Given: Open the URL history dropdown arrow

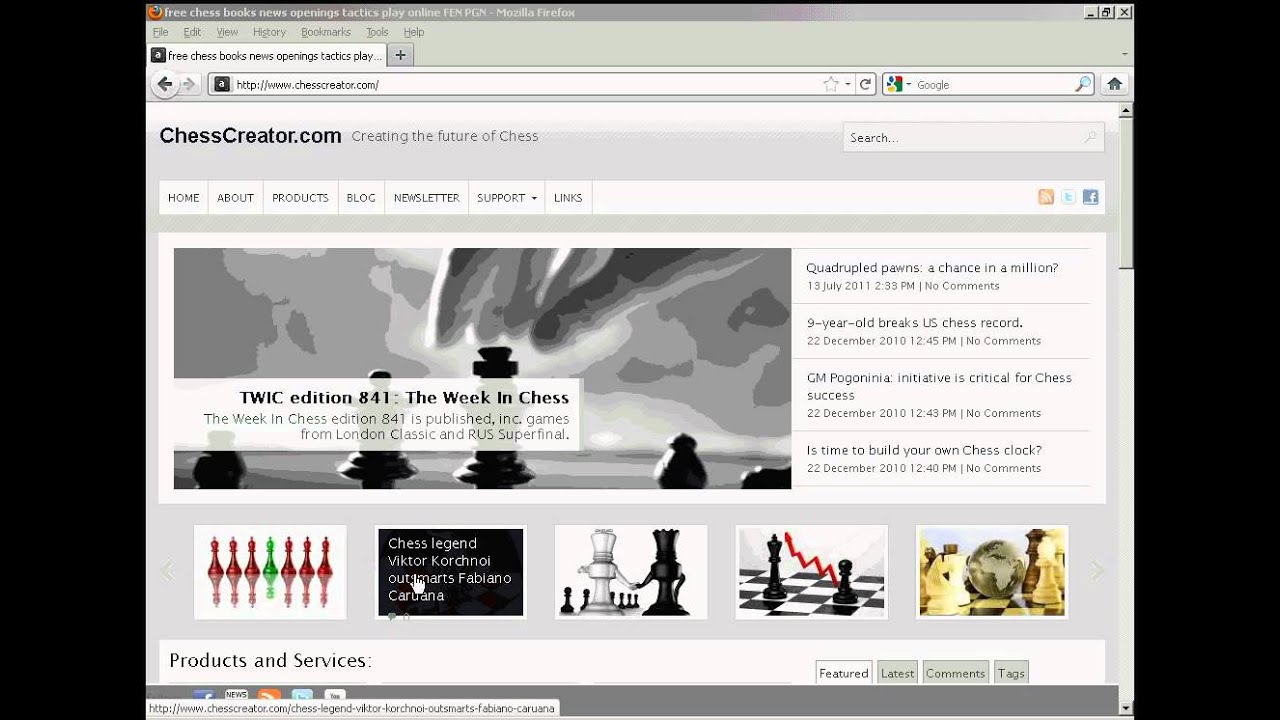Looking at the screenshot, I should click(848, 85).
